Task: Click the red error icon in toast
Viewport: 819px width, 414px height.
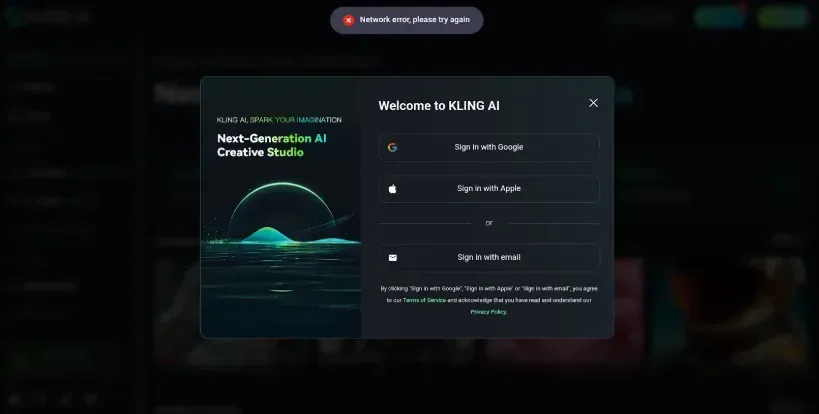Action: pyautogui.click(x=348, y=20)
